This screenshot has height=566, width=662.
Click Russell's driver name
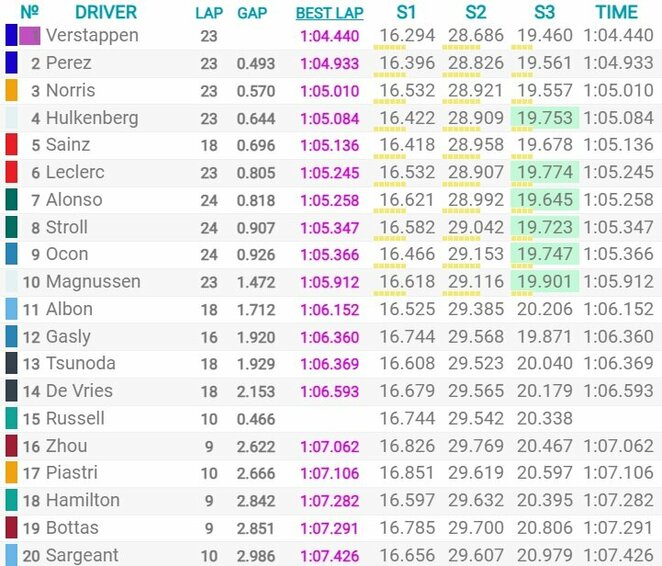75,418
